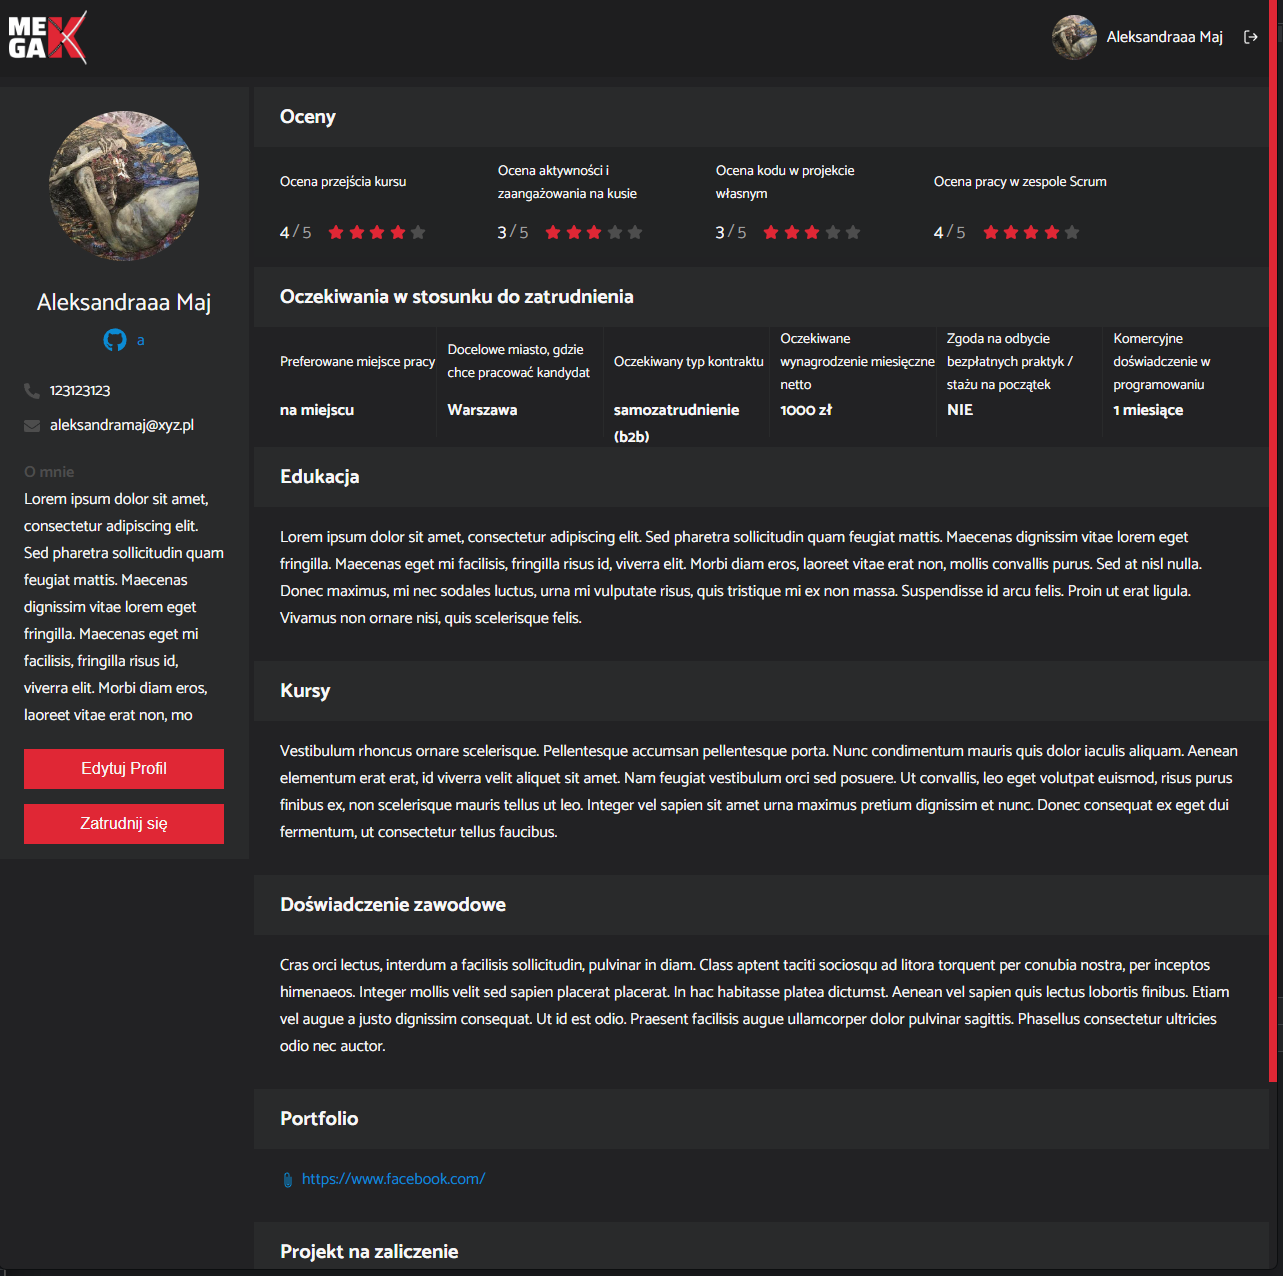Click the Edytuj Profil button
Screen dimensions: 1283x1276
point(123,768)
